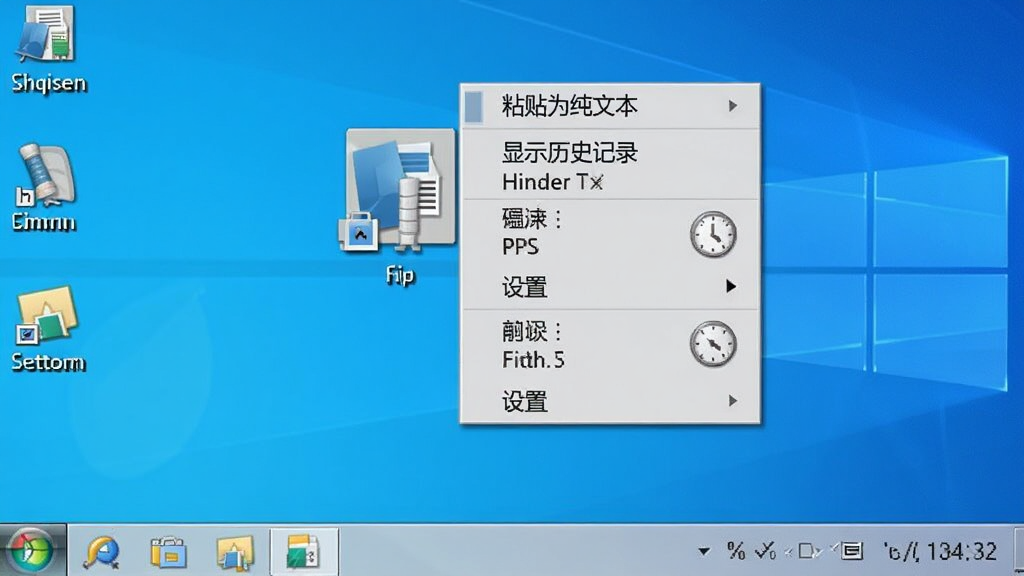1024x576 pixels.
Task: Click the percent tray icon
Action: click(736, 551)
